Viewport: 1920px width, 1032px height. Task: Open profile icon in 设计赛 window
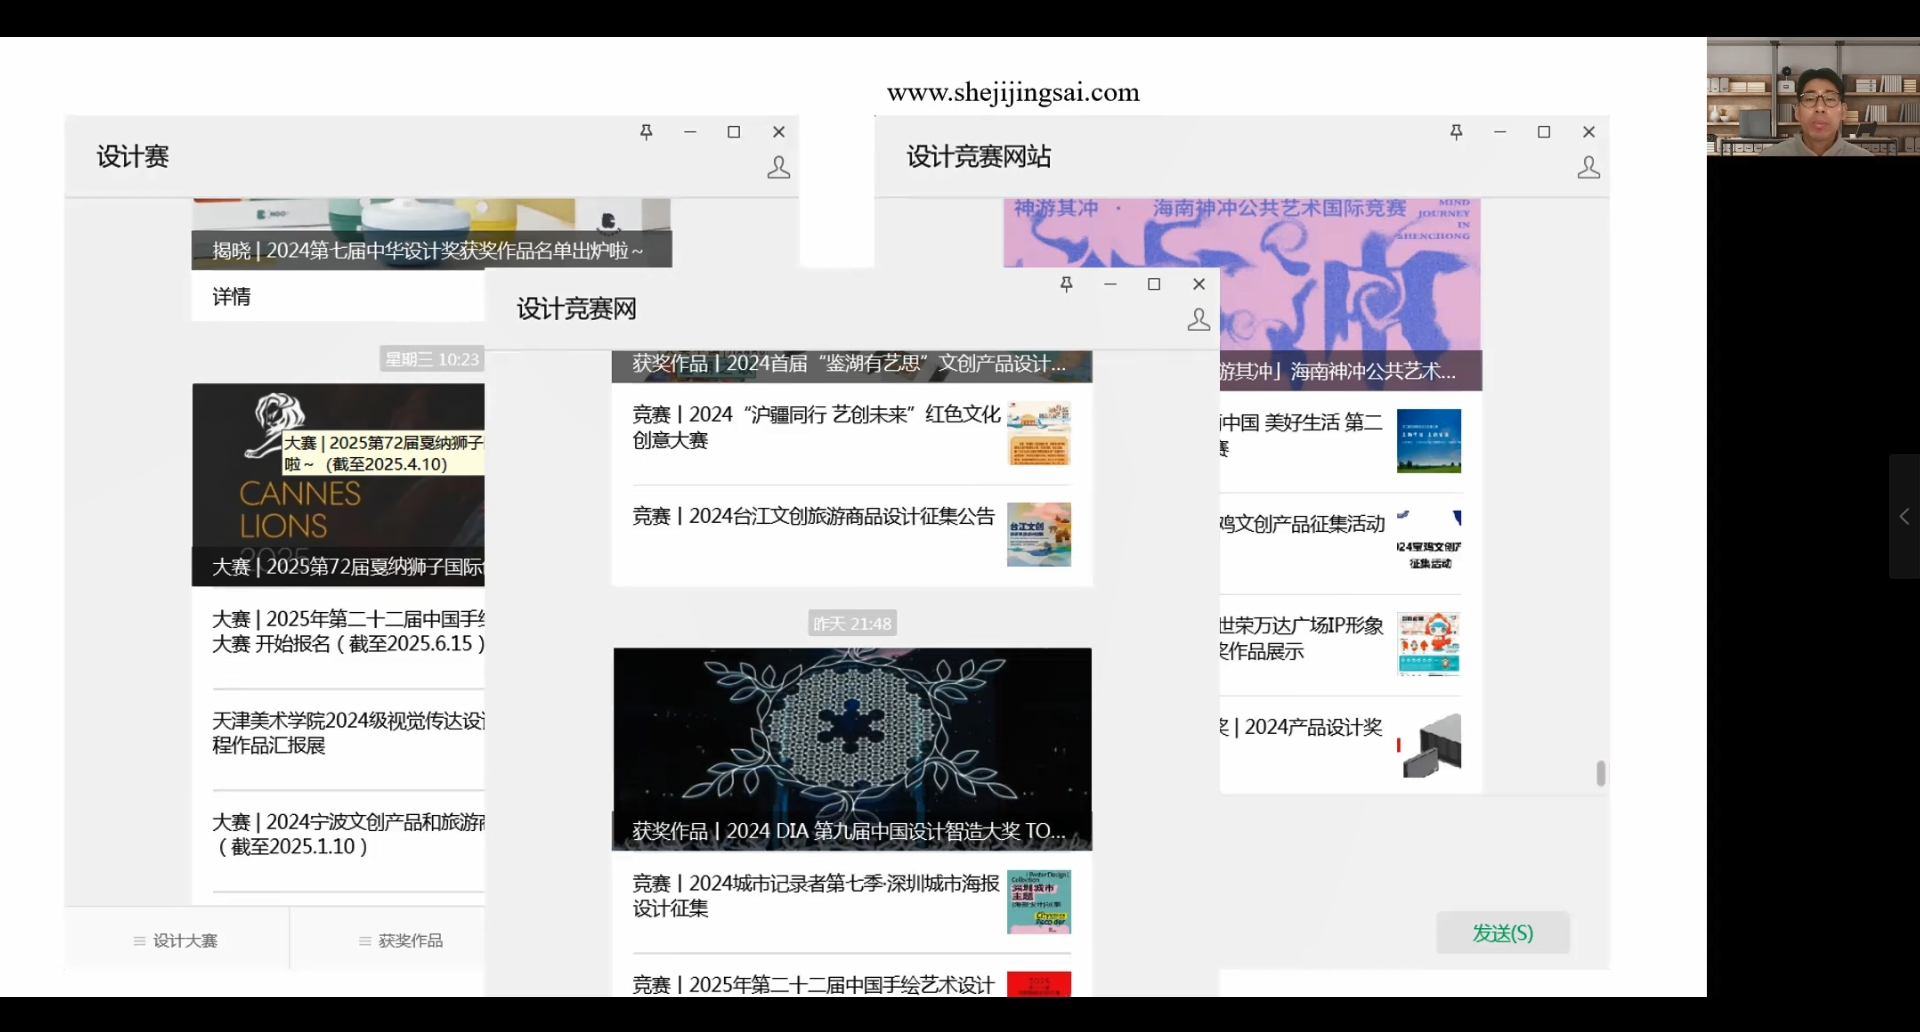pyautogui.click(x=778, y=167)
